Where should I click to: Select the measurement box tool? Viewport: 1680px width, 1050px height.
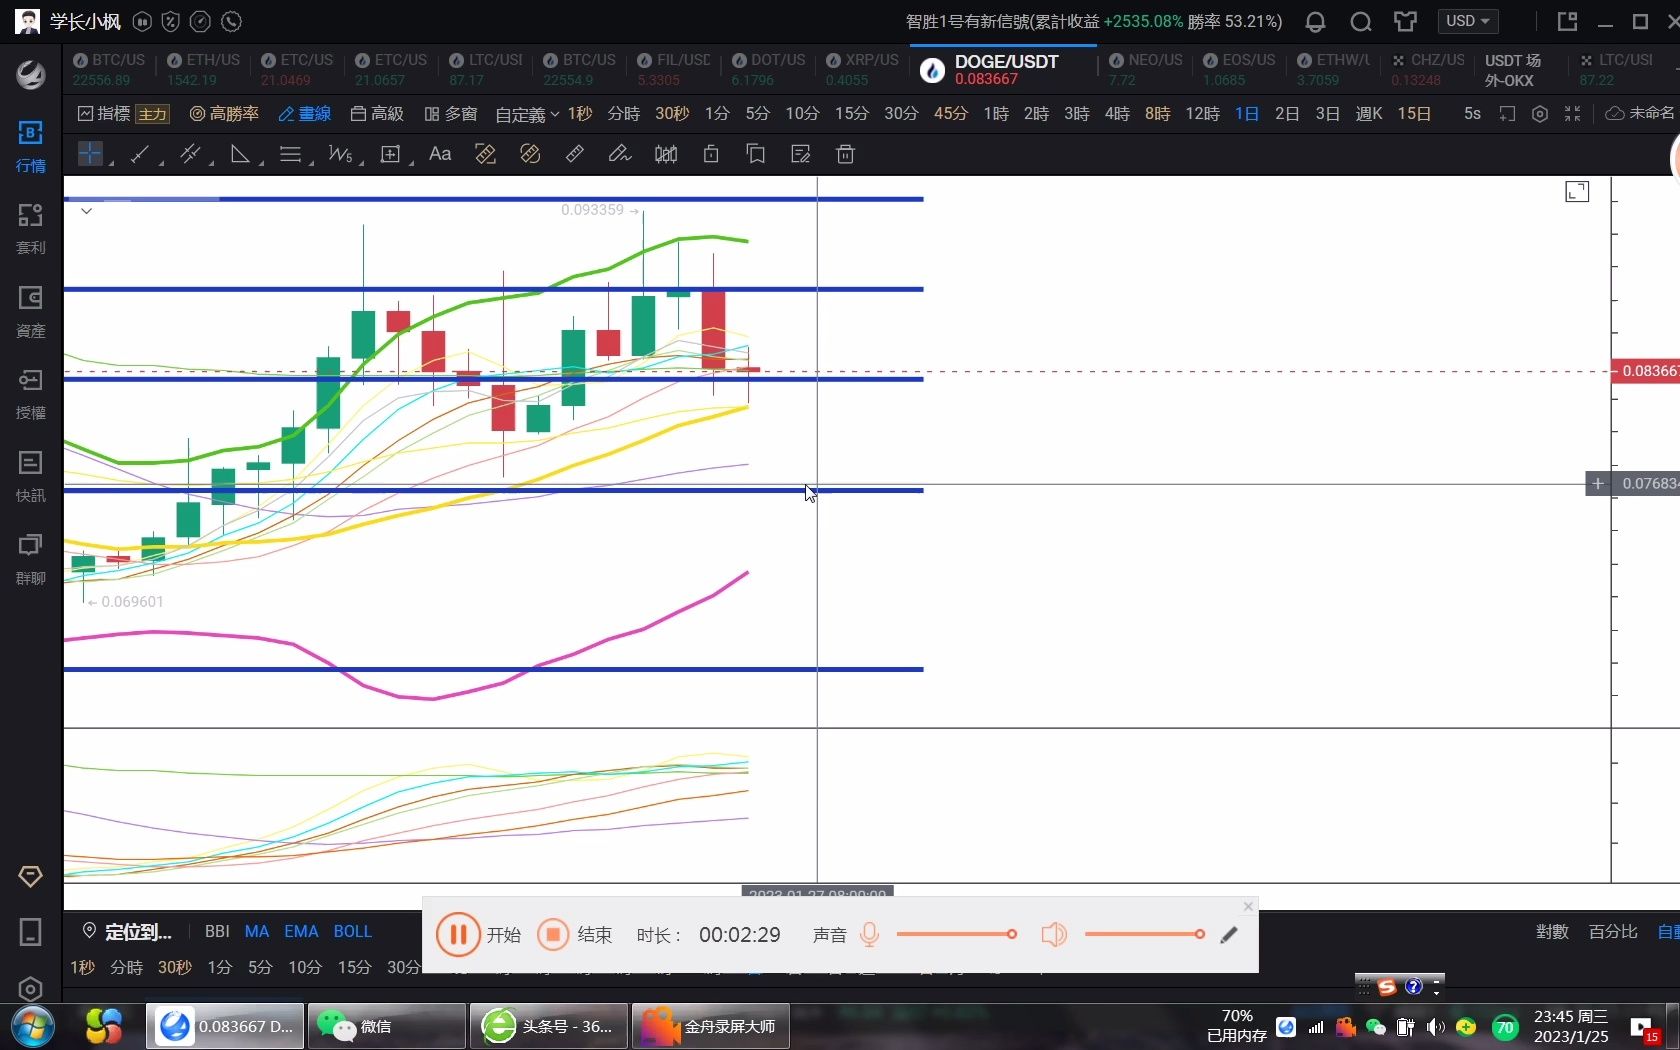click(390, 154)
